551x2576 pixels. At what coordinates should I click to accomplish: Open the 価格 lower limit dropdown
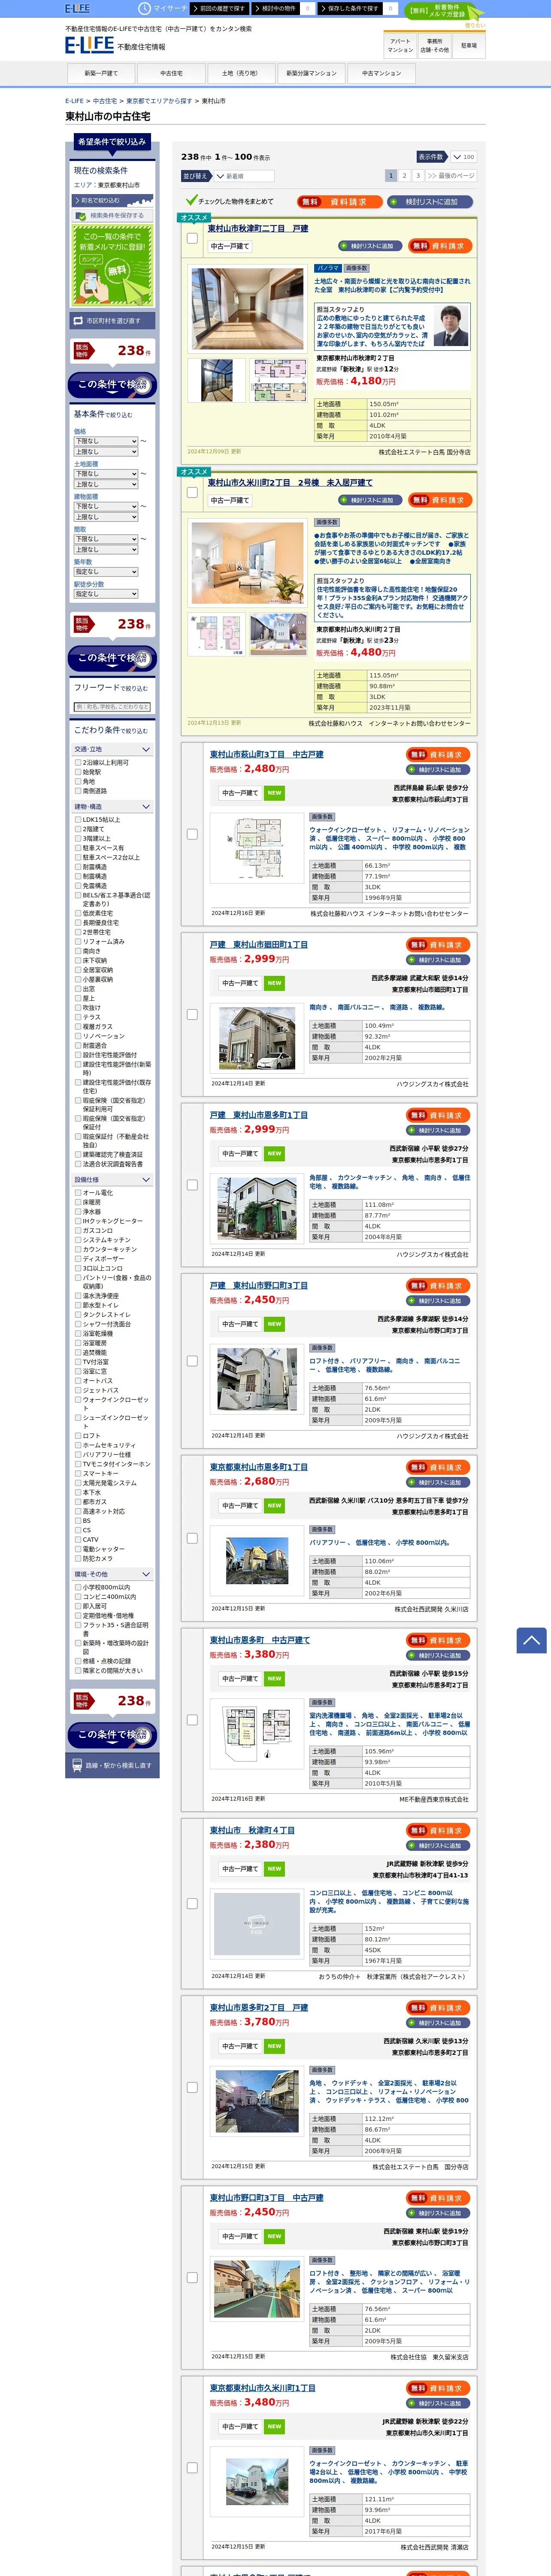[x=105, y=441]
